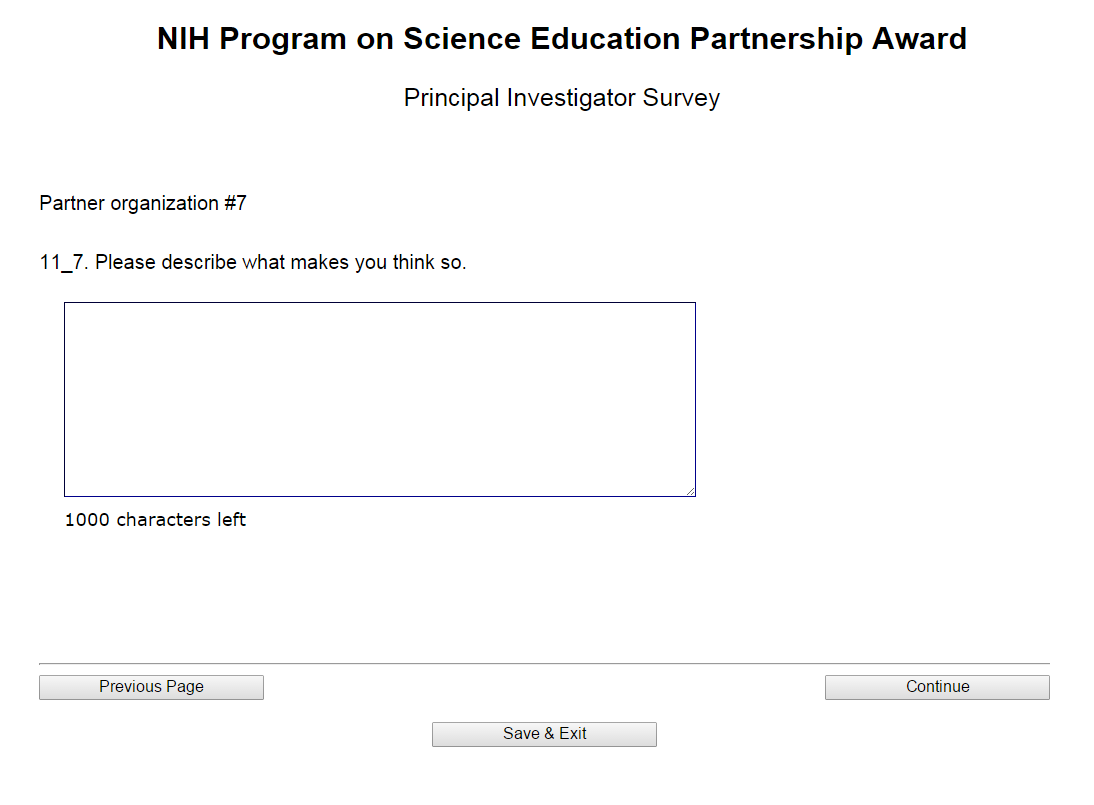
Task: Click the word 'NIH' in the page title
Action: coord(185,39)
